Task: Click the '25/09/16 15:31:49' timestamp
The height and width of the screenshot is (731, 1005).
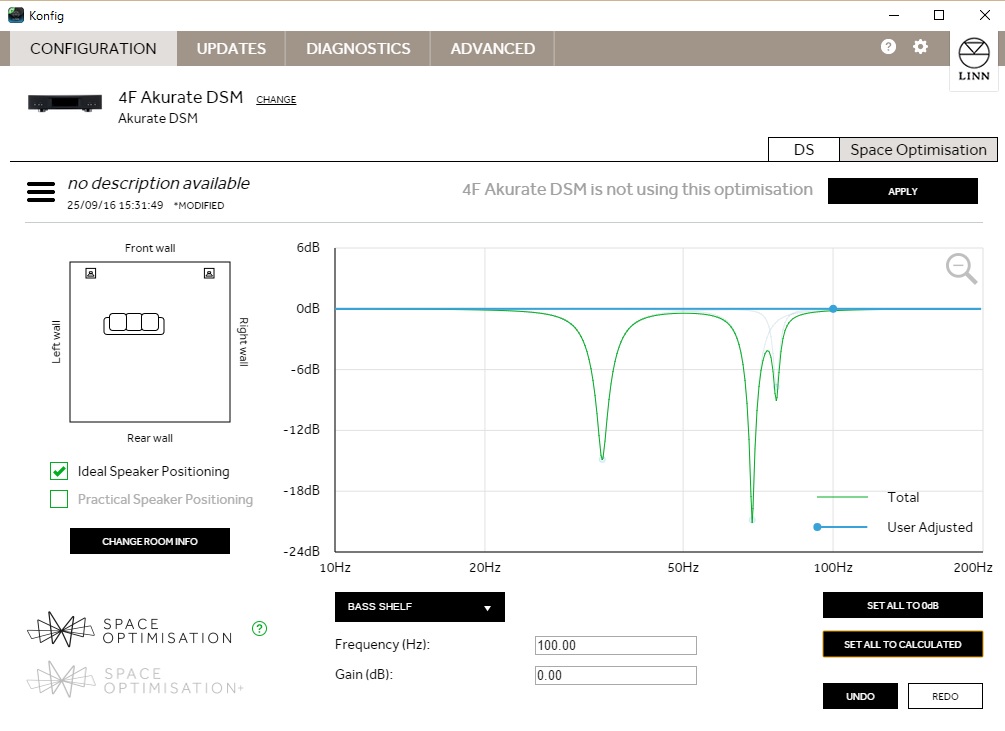Action: tap(115, 205)
